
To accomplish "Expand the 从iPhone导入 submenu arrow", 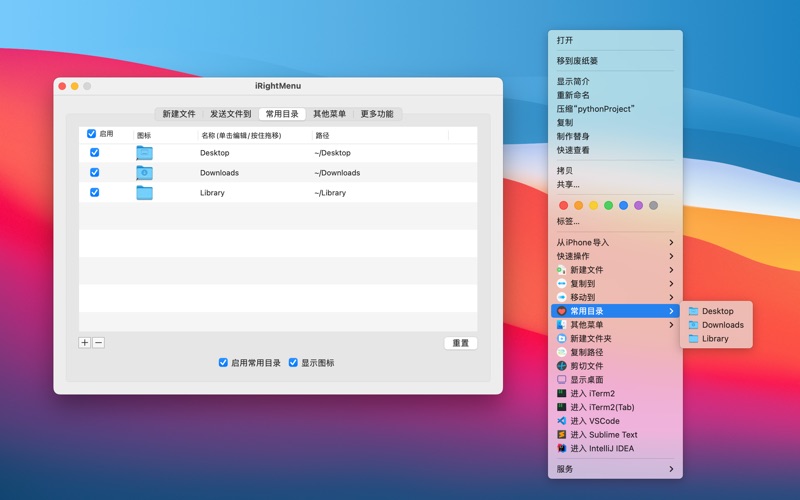I will pyautogui.click(x=671, y=242).
